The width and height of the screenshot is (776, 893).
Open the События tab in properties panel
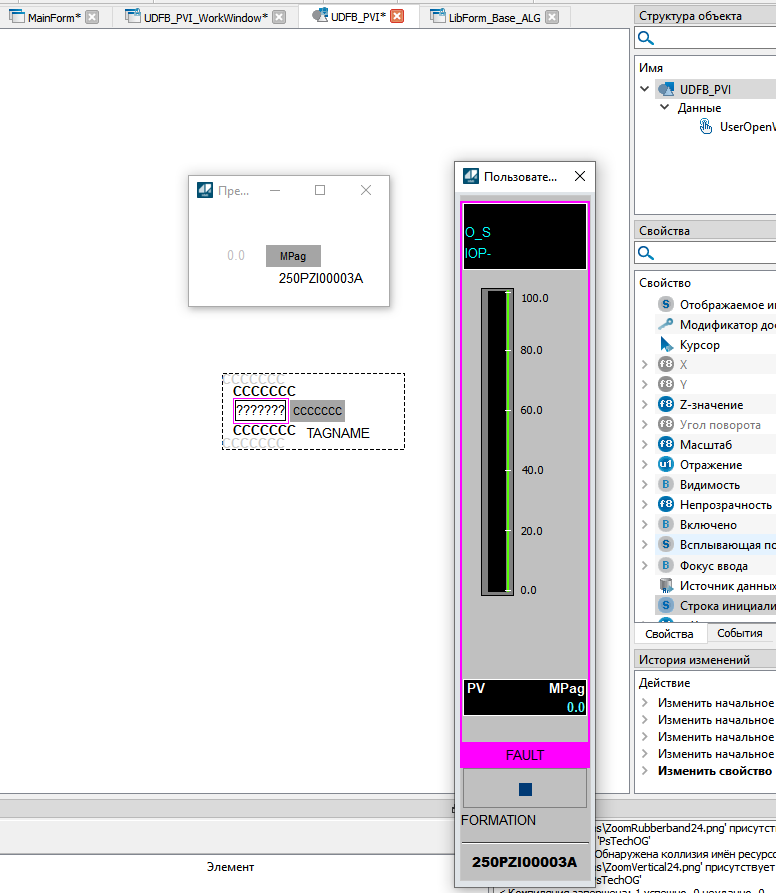[740, 633]
